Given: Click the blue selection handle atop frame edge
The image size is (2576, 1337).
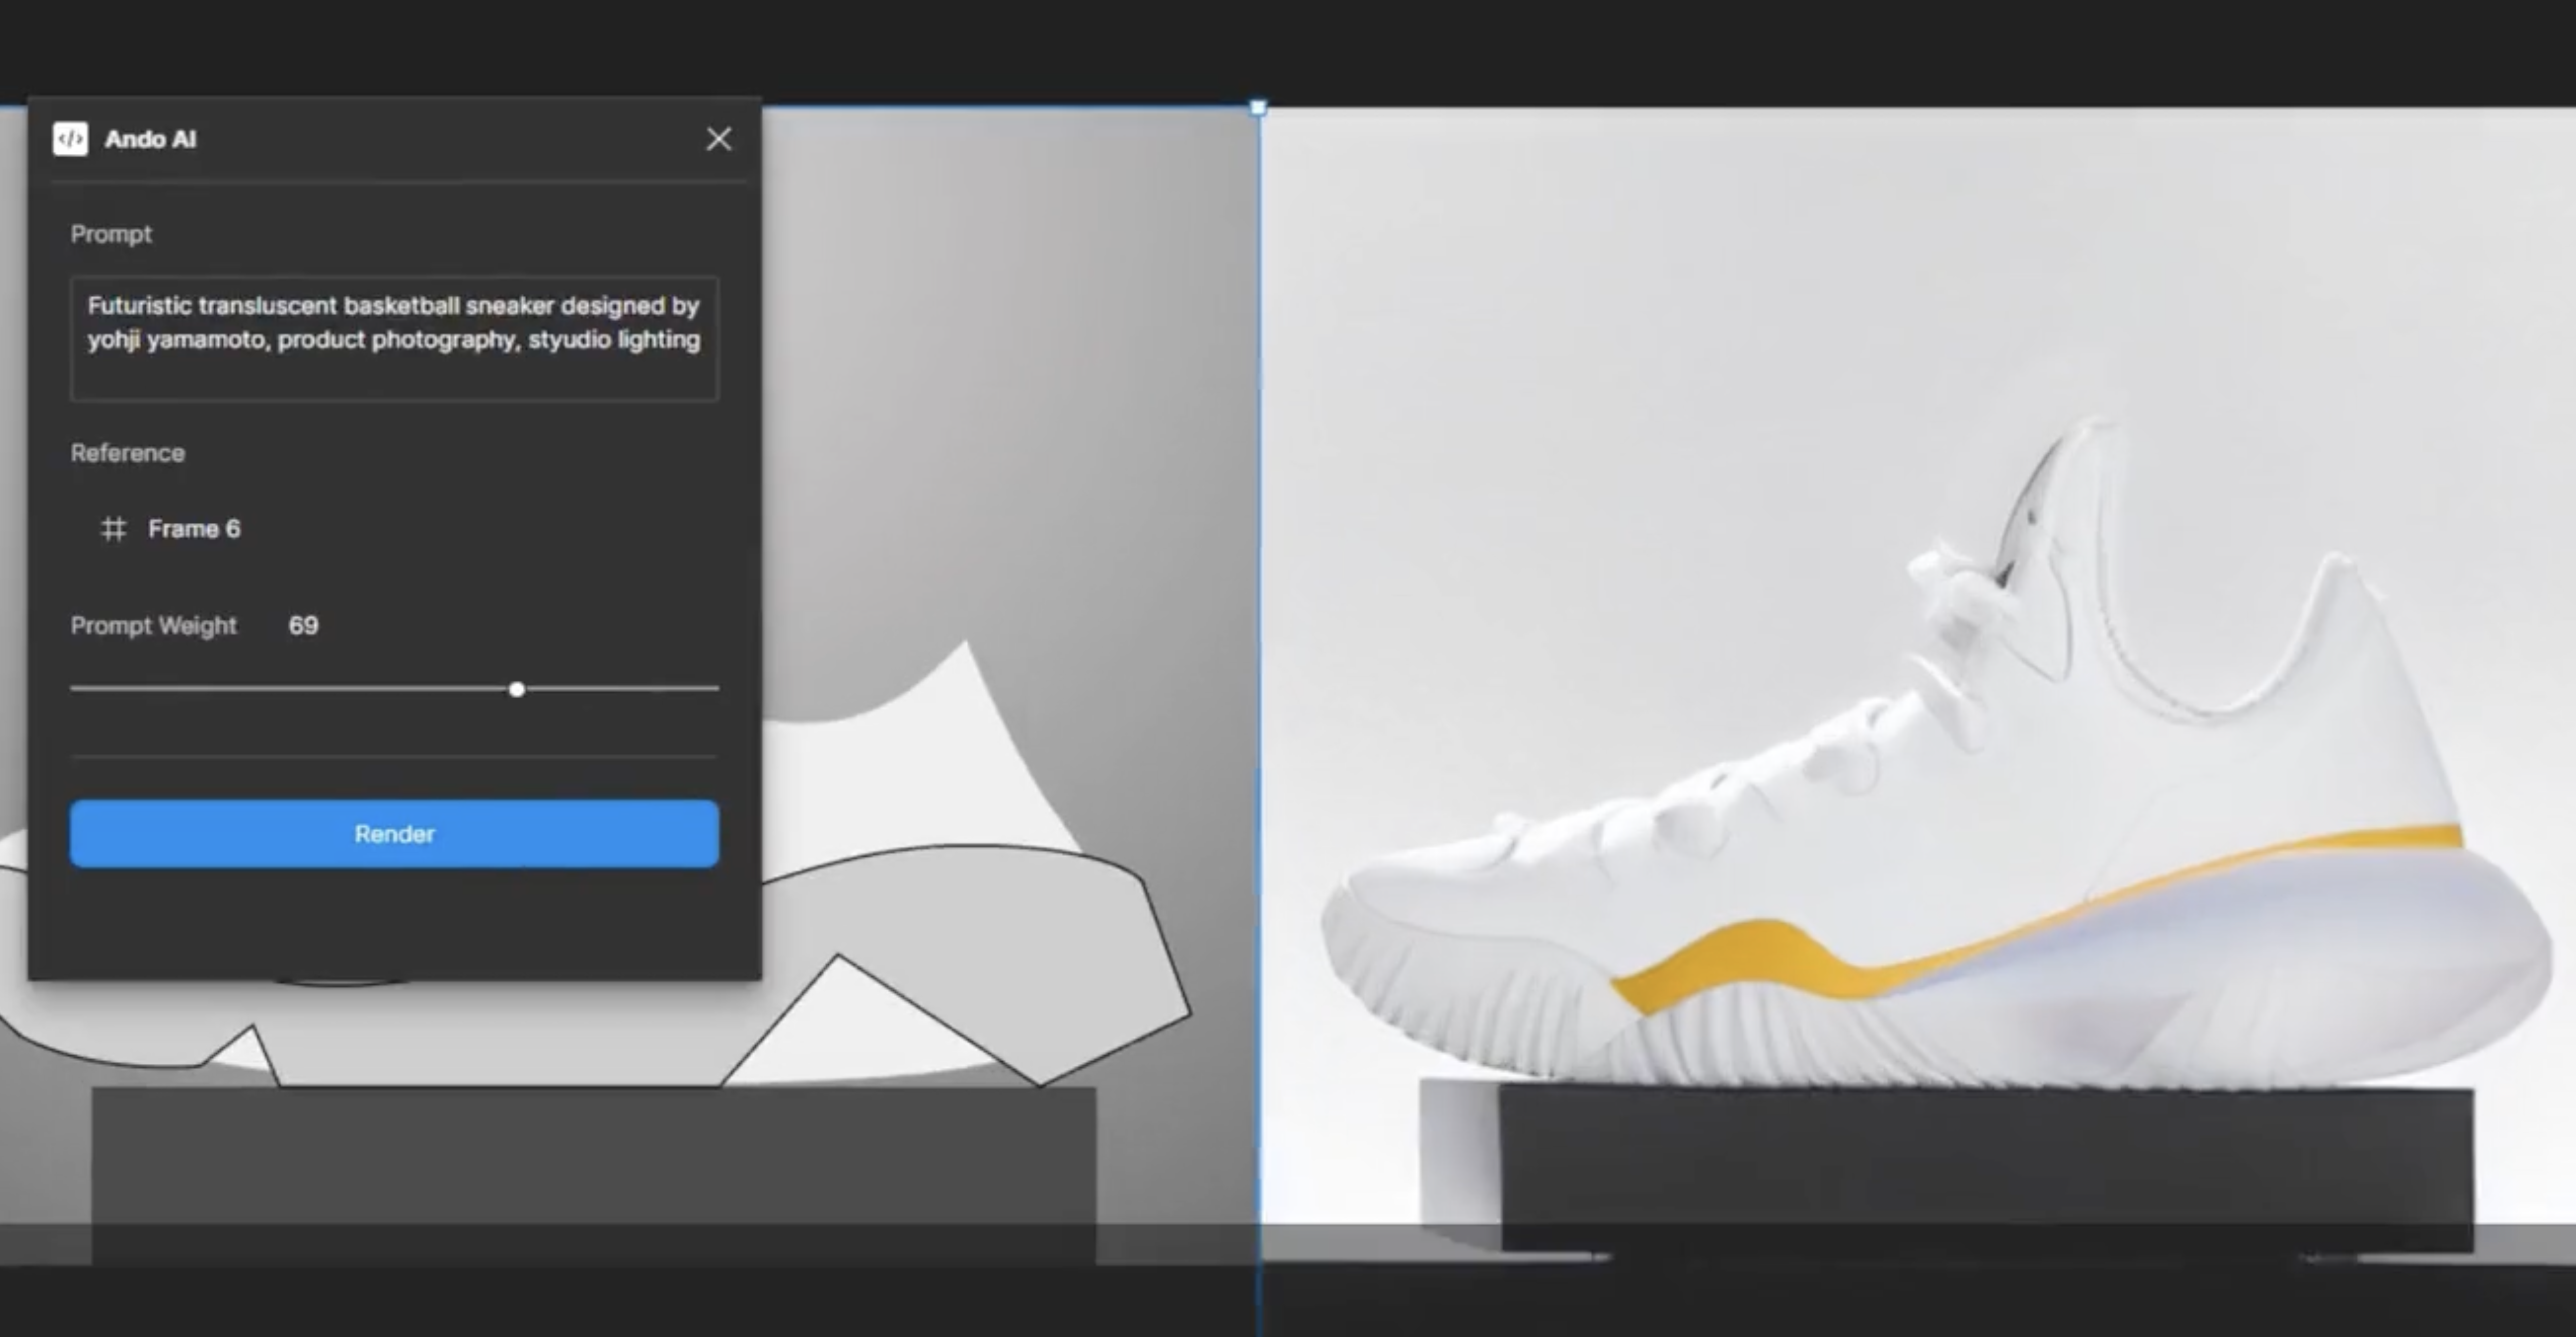Looking at the screenshot, I should tap(1258, 107).
